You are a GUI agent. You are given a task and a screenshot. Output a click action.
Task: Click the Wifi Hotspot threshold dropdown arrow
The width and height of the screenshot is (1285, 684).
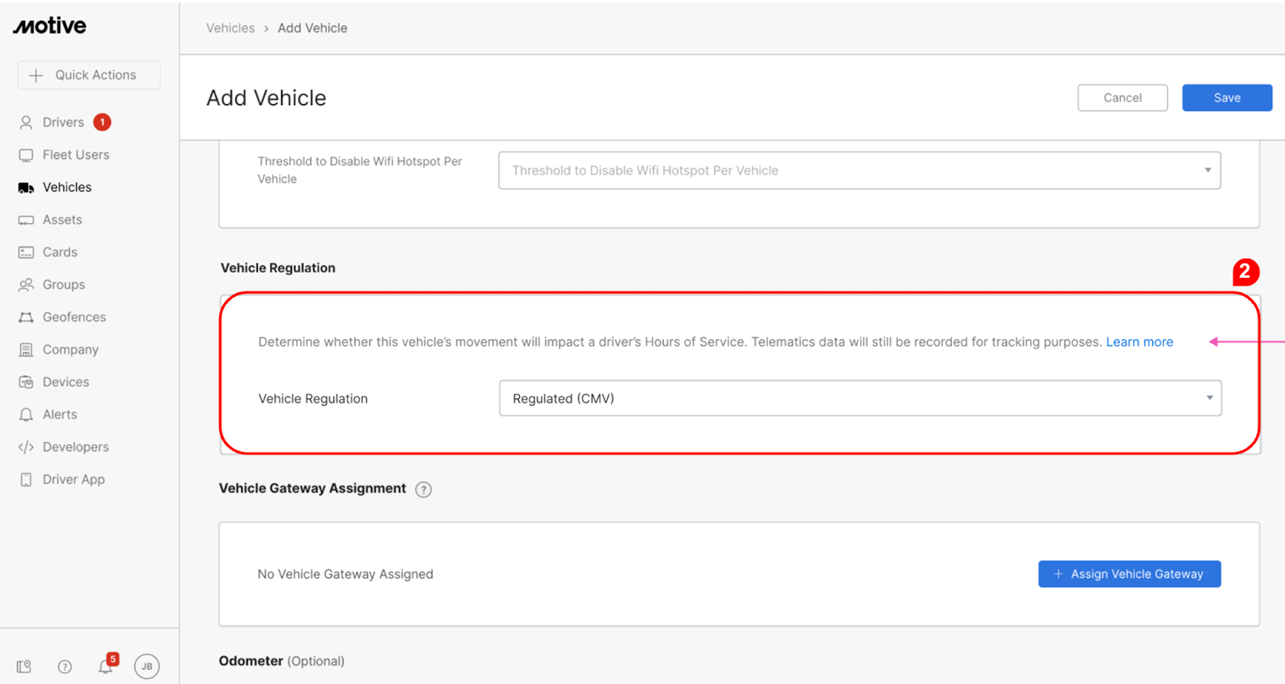(1208, 170)
